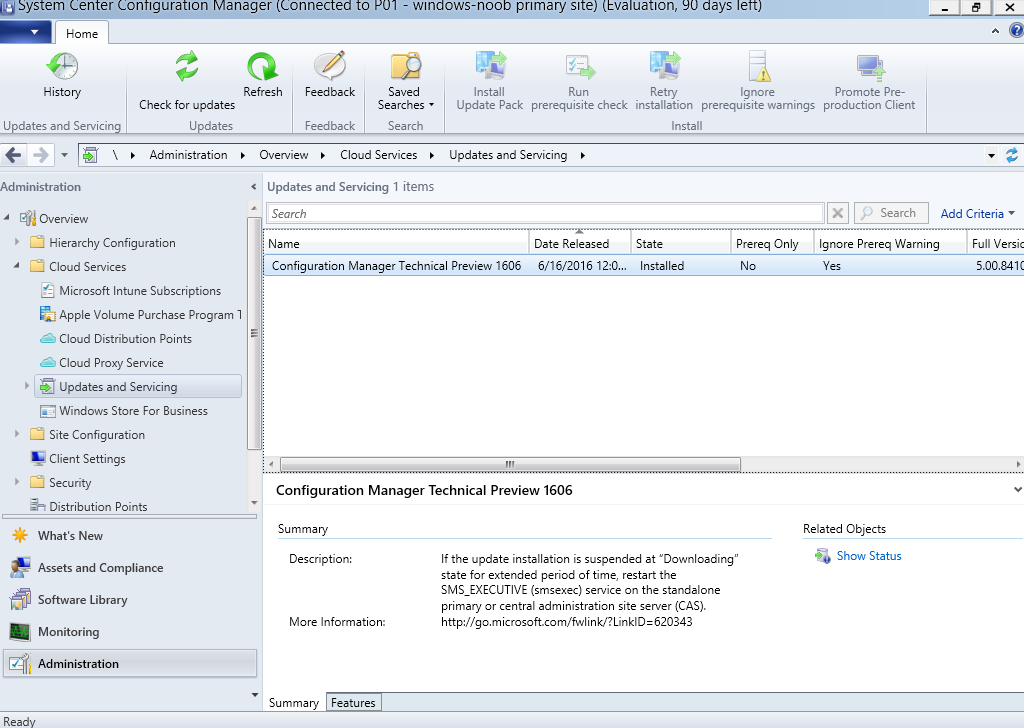Sort by the Date Released column header
Viewport: 1024px width, 728px height.
580,243
